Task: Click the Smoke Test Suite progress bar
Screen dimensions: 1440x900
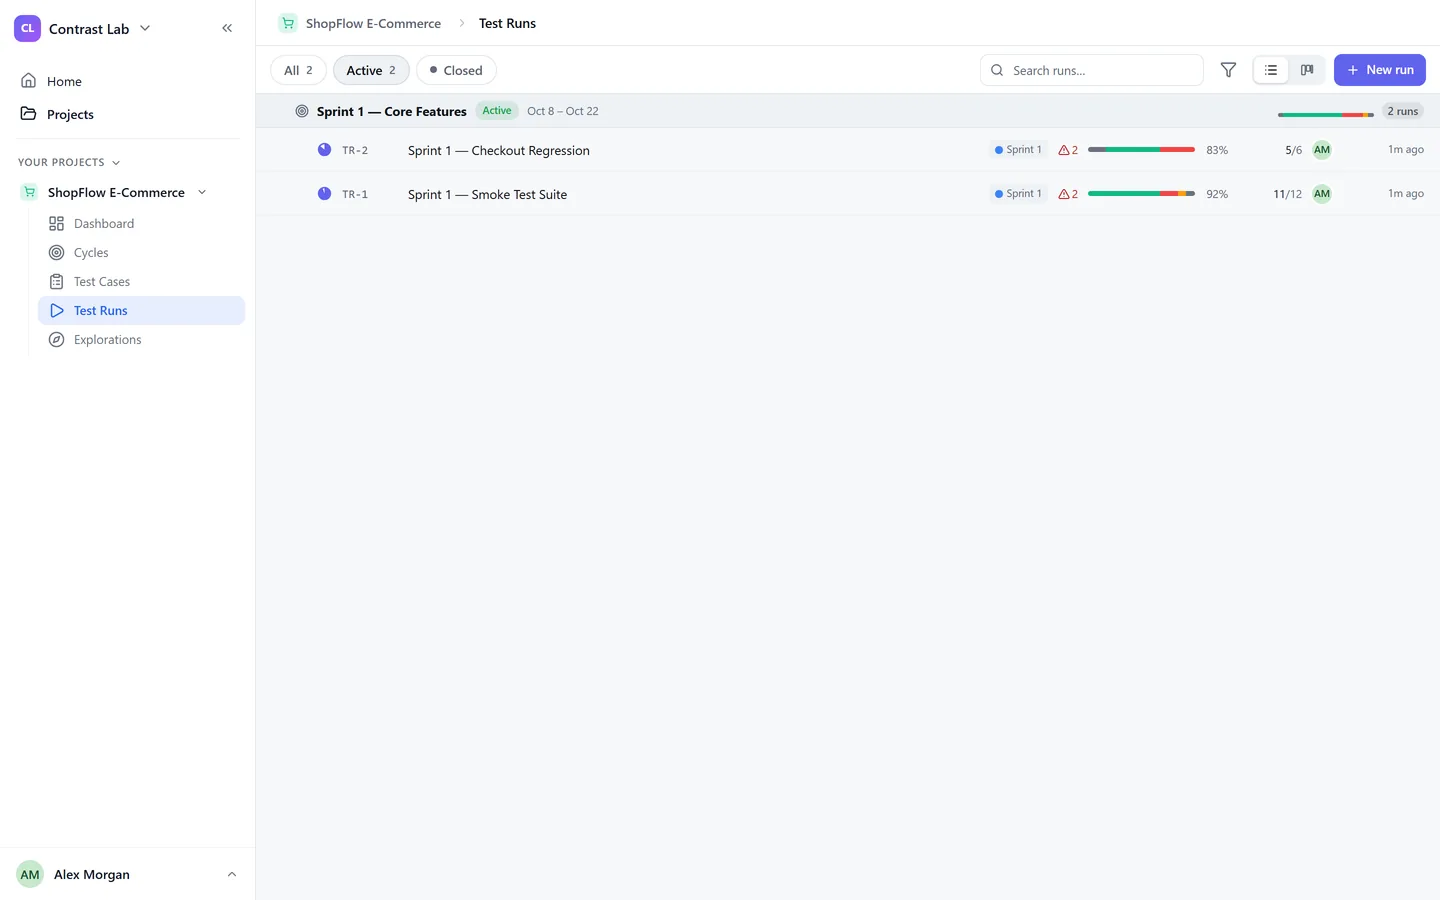Action: click(1141, 194)
